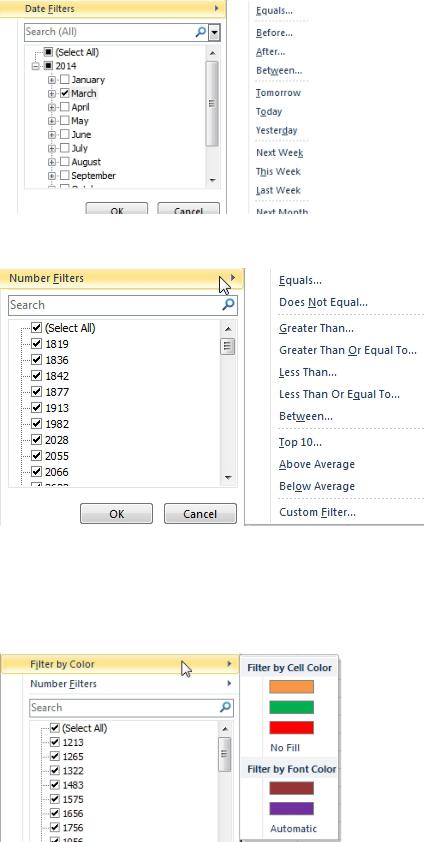This screenshot has height=842, width=424.
Task: Choose Before... date filter
Action: pos(274,33)
